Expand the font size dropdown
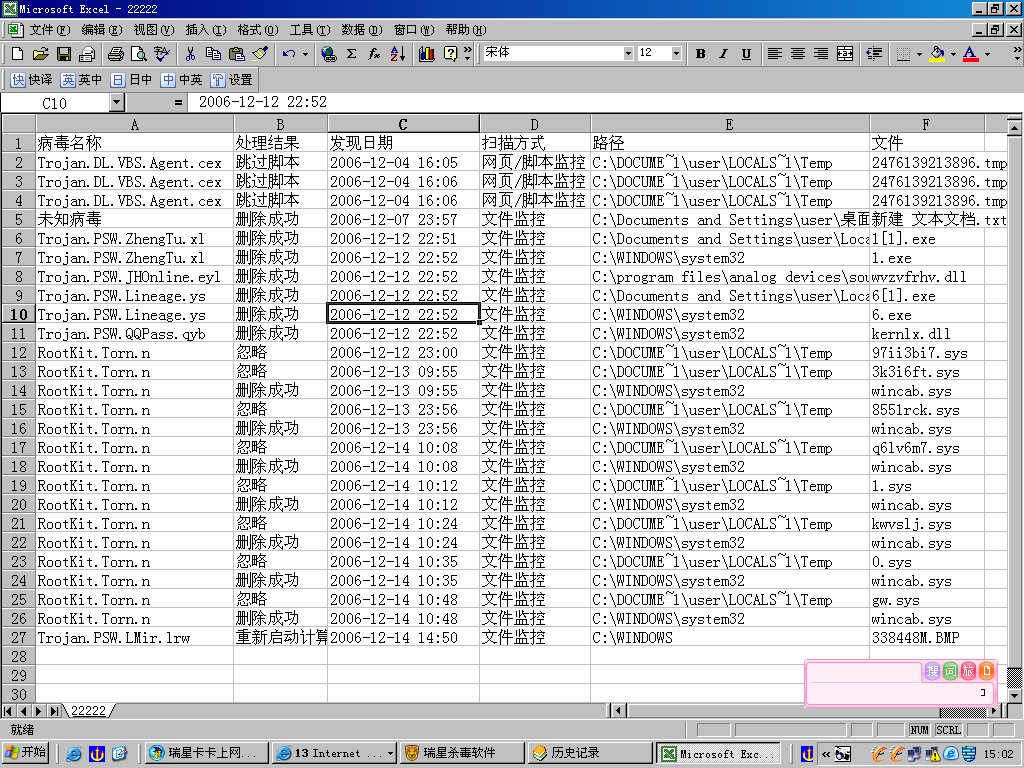Screen dimensions: 1024x768 [x=676, y=54]
